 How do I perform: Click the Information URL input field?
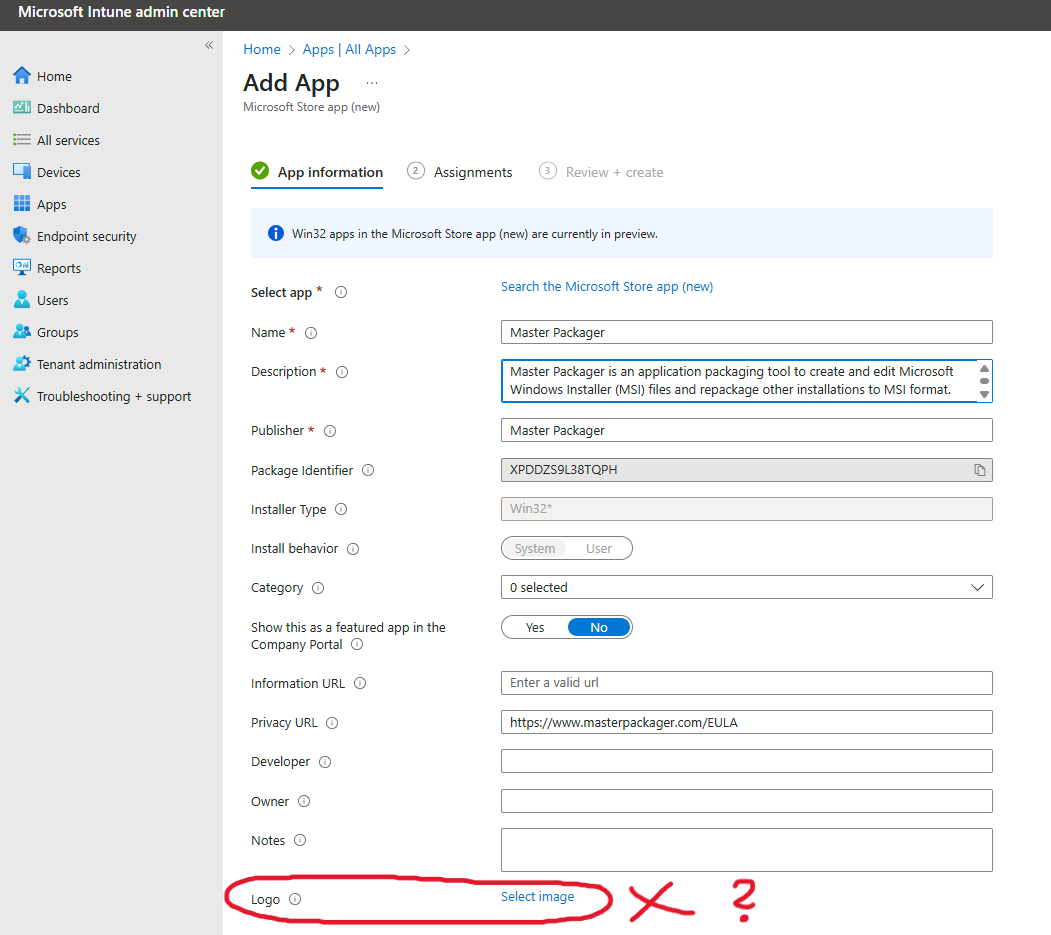(746, 683)
